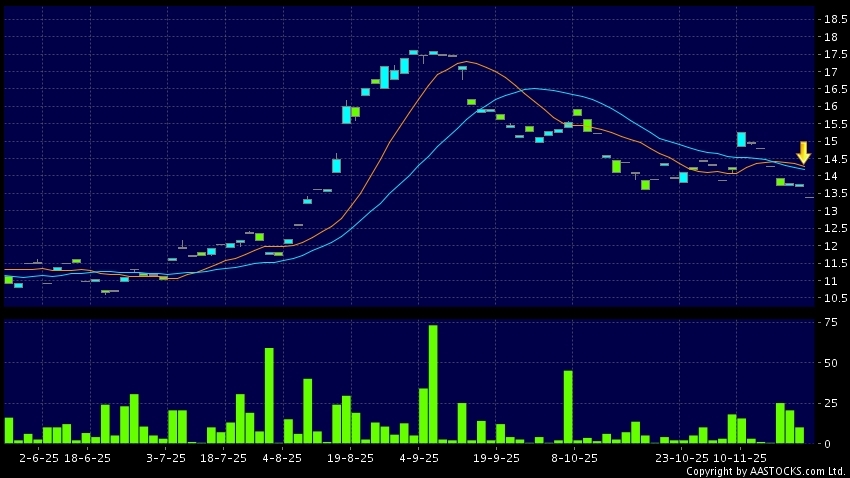850x478 pixels.
Task: Click the tall volume bar above 8-10-25
Action: pos(568,407)
